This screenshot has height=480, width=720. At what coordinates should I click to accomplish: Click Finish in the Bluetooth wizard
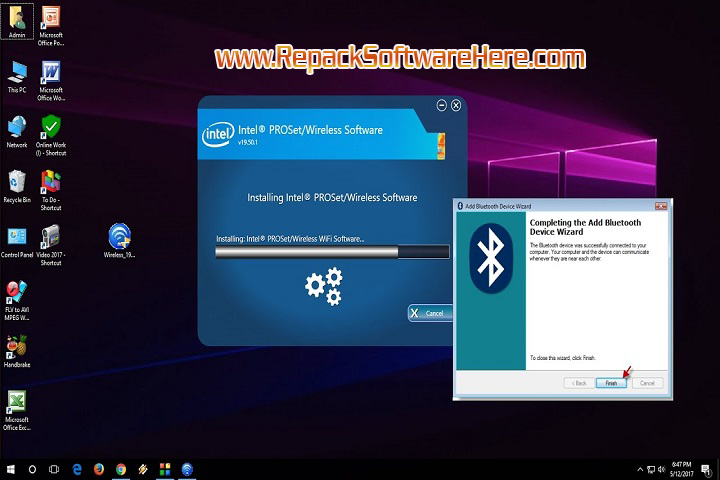[611, 383]
